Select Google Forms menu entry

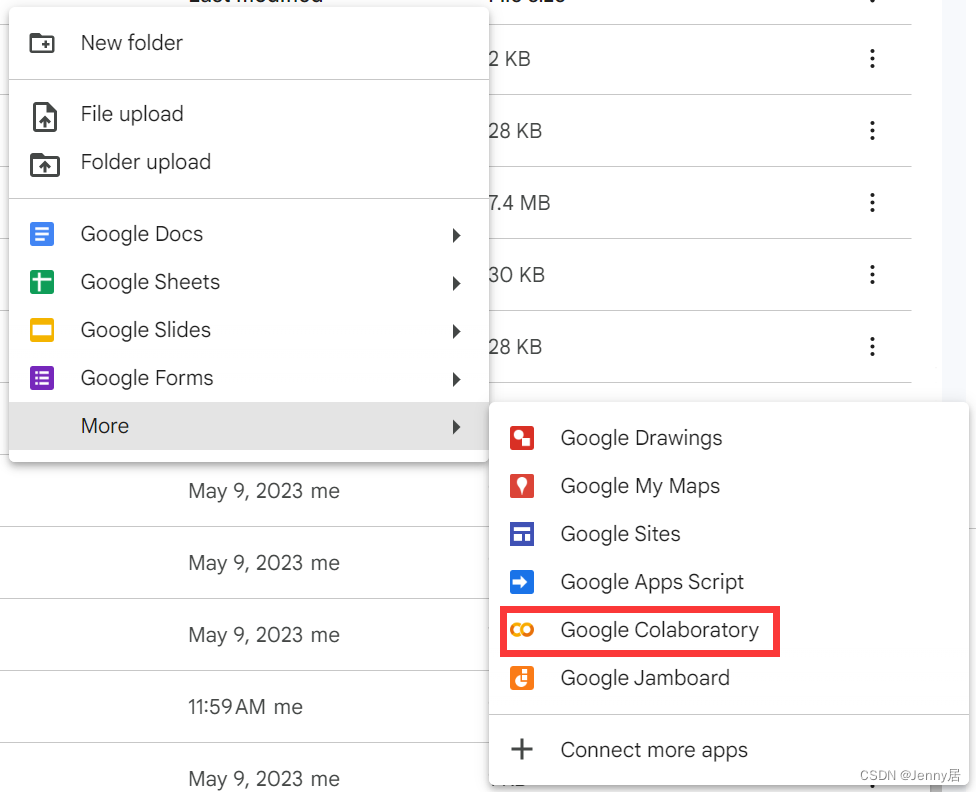click(249, 378)
